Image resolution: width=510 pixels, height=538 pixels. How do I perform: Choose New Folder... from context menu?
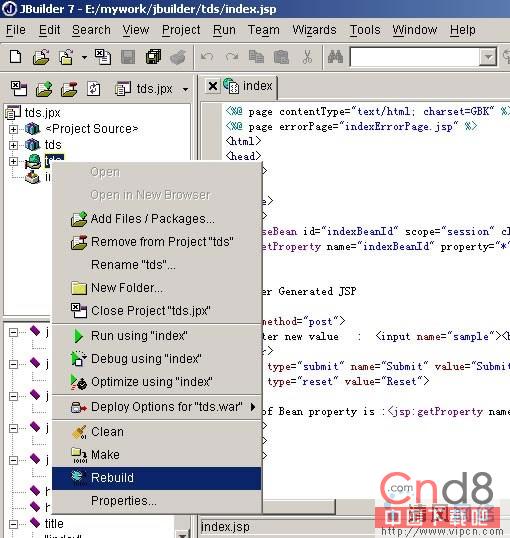pyautogui.click(x=157, y=288)
